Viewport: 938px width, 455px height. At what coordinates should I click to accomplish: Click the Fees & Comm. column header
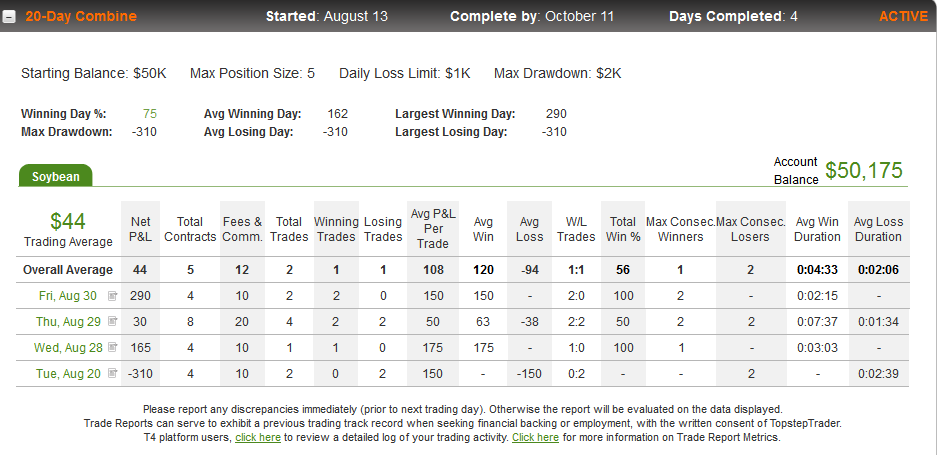(242, 229)
